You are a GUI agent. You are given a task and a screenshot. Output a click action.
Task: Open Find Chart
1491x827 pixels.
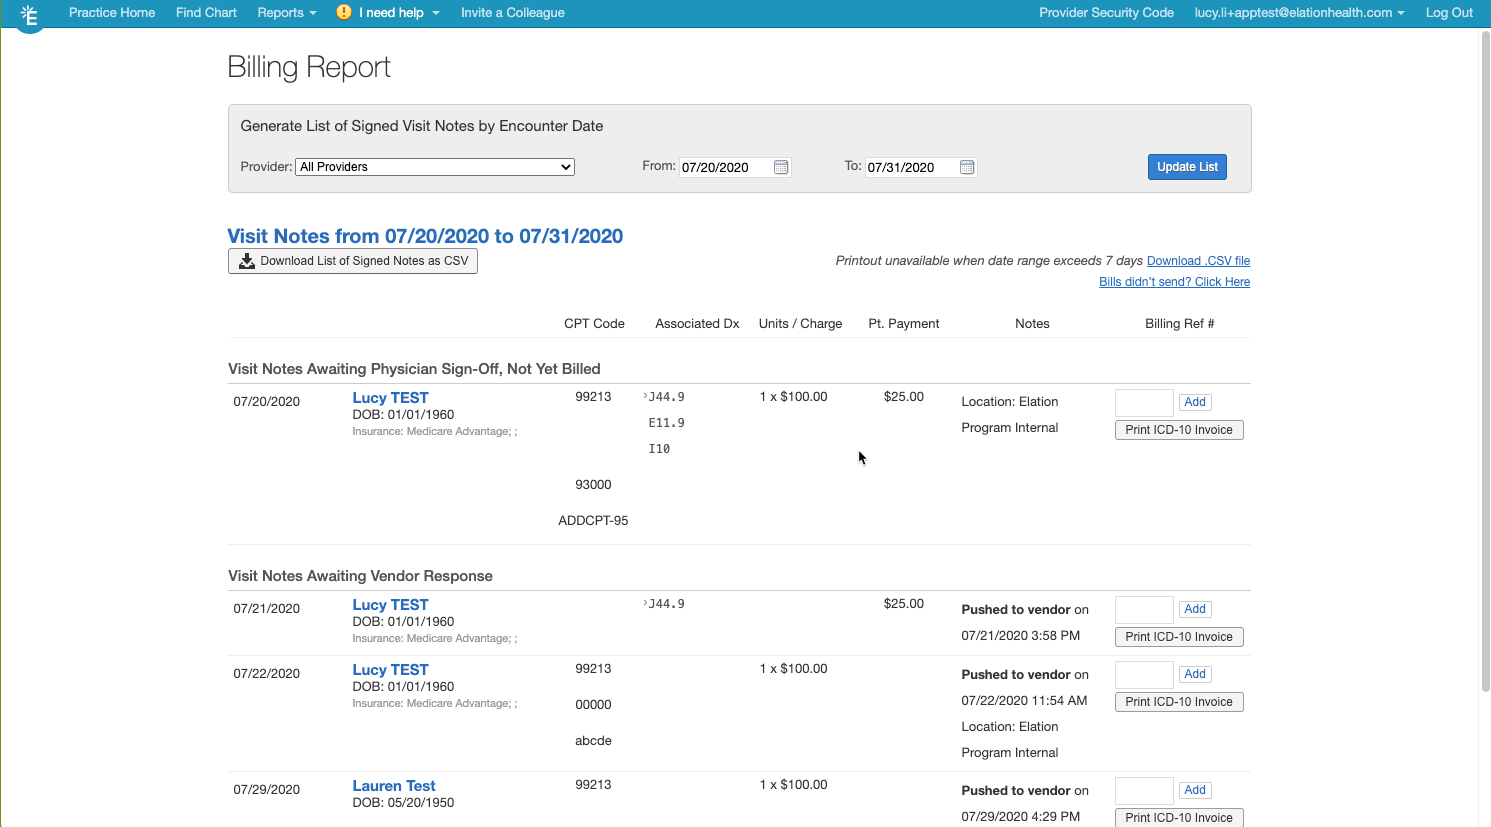click(x=206, y=13)
